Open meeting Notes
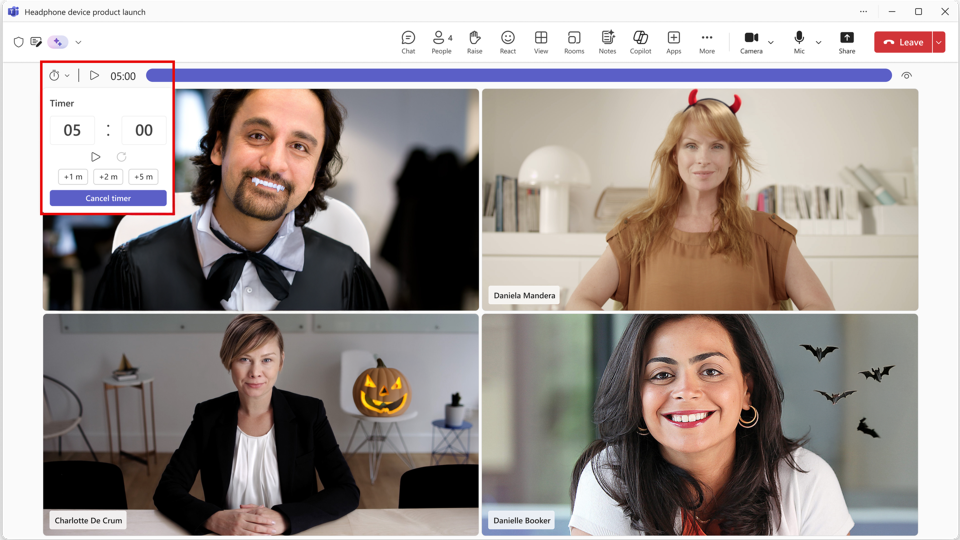Image resolution: width=960 pixels, height=540 pixels. coord(607,42)
